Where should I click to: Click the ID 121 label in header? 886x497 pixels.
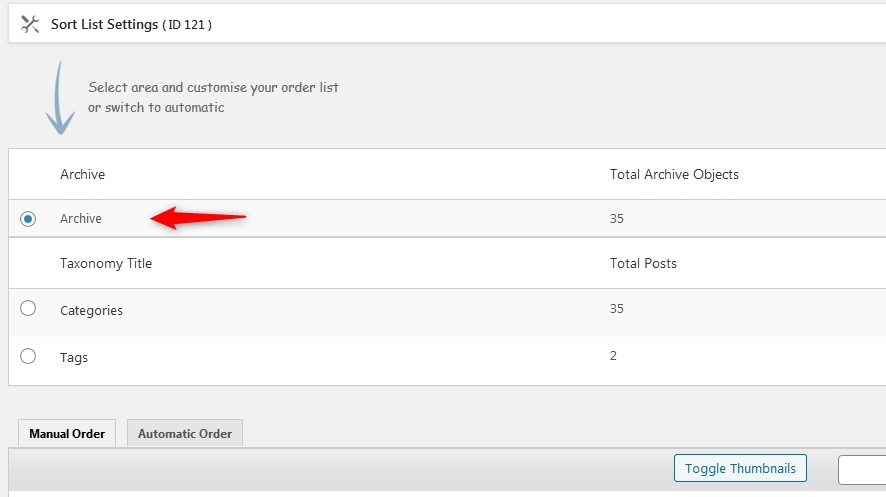click(187, 25)
